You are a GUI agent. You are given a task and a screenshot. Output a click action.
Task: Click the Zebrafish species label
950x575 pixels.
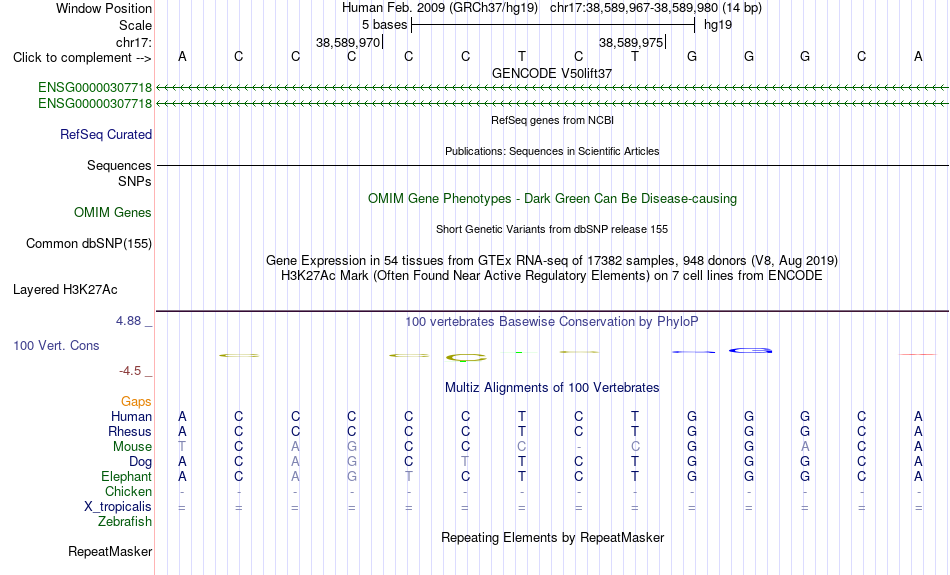[x=125, y=522]
